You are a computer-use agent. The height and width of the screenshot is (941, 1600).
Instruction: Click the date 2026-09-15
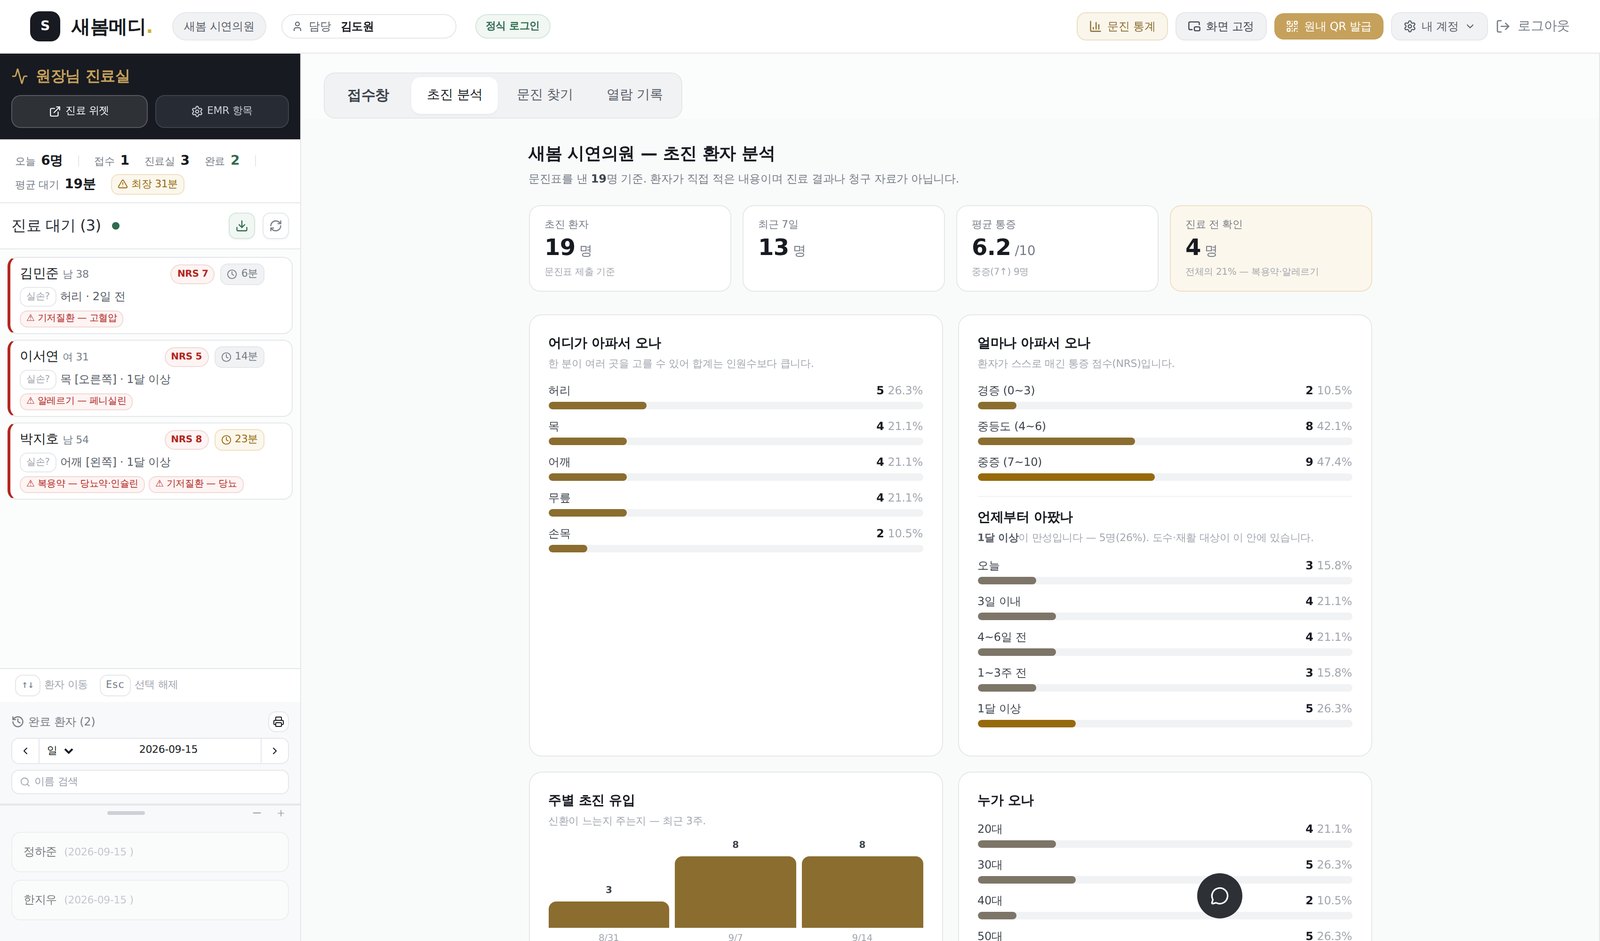coord(168,750)
